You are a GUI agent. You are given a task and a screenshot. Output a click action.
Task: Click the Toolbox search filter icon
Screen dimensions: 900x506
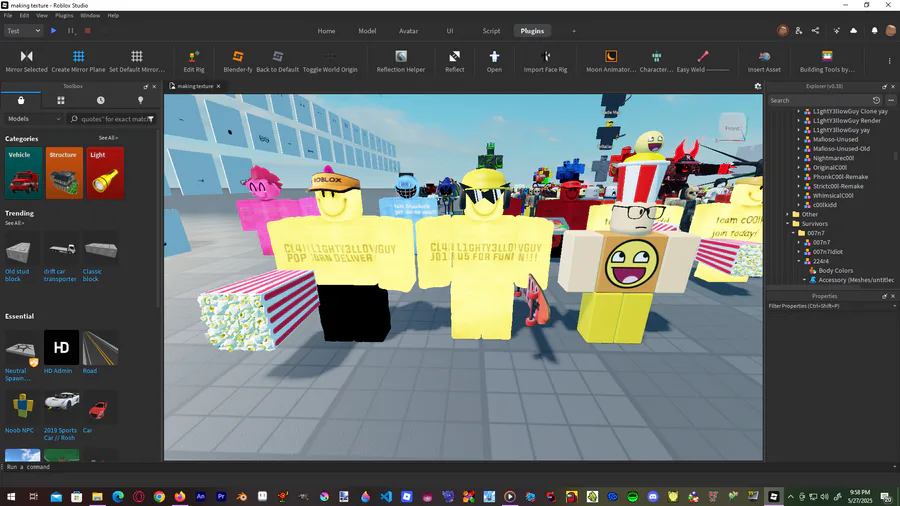pyautogui.click(x=151, y=119)
